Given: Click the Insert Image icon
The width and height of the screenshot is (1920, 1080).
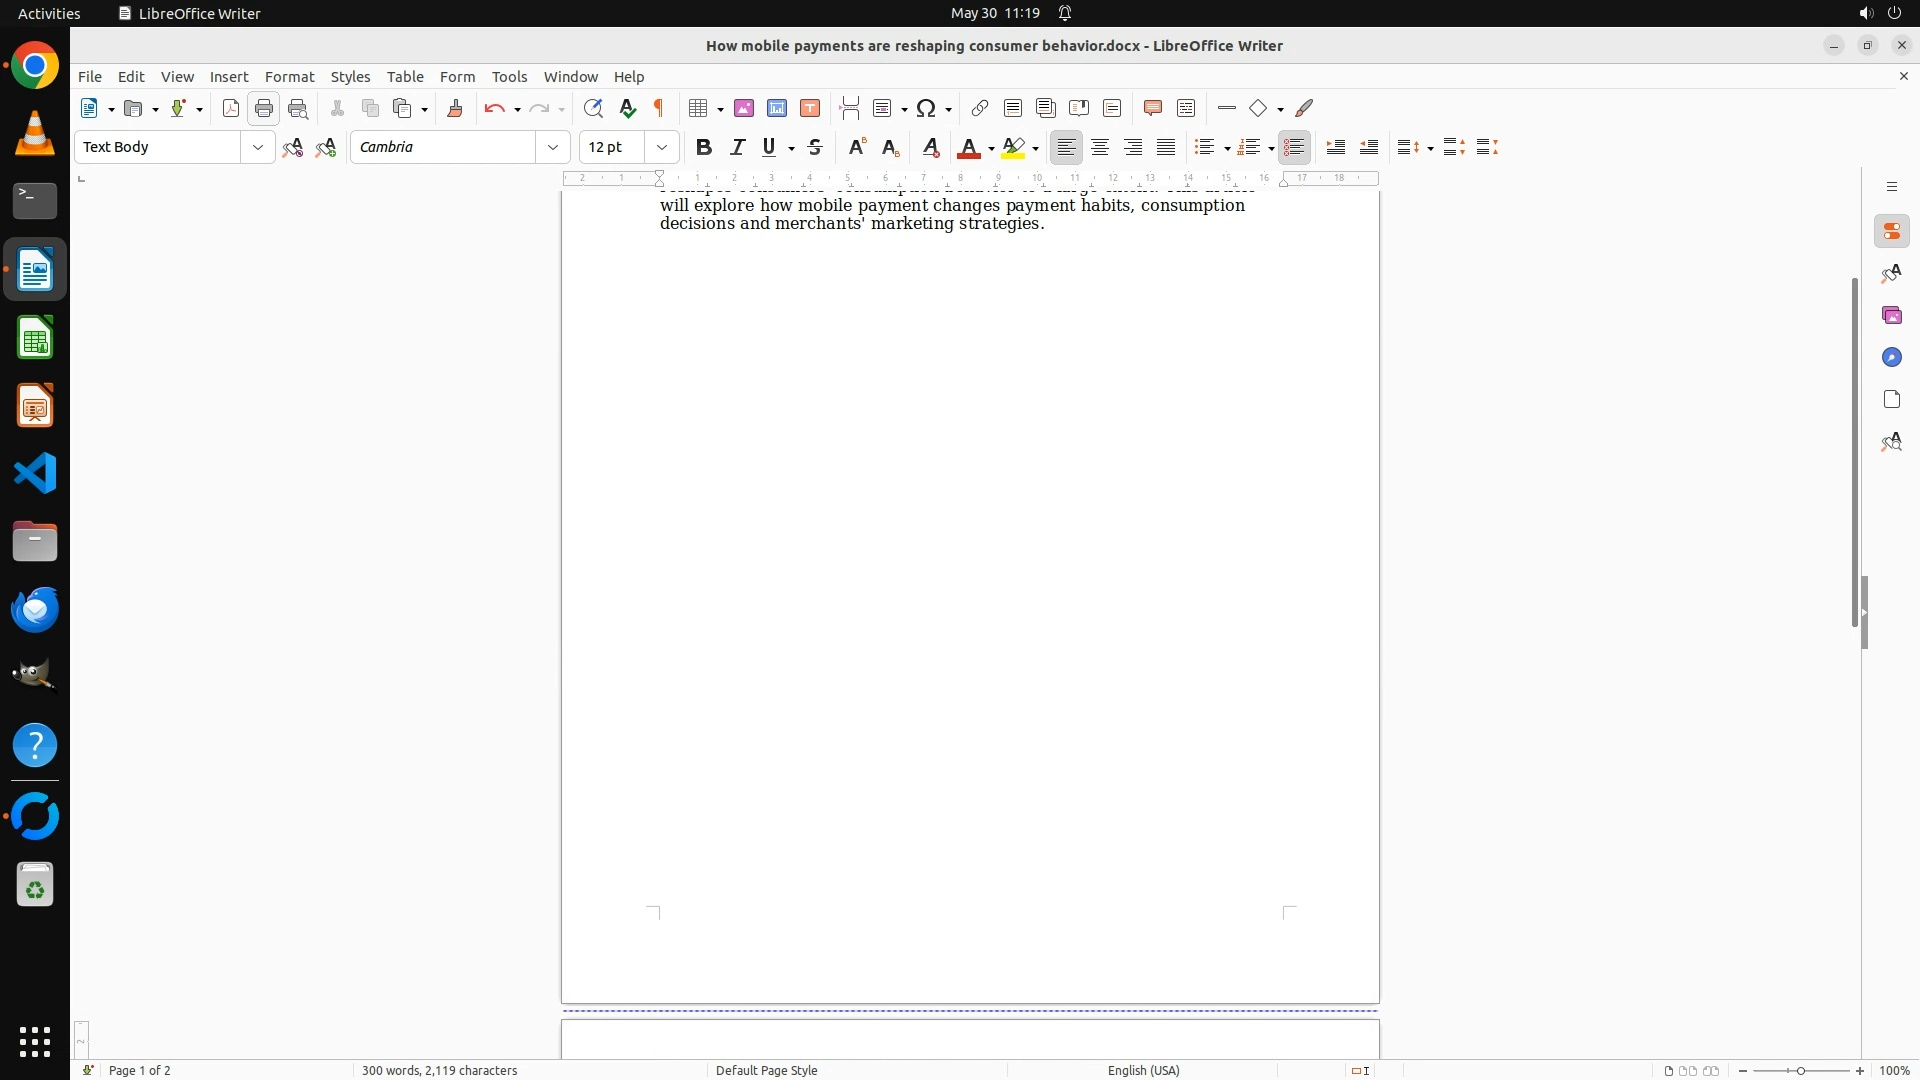Looking at the screenshot, I should [744, 109].
